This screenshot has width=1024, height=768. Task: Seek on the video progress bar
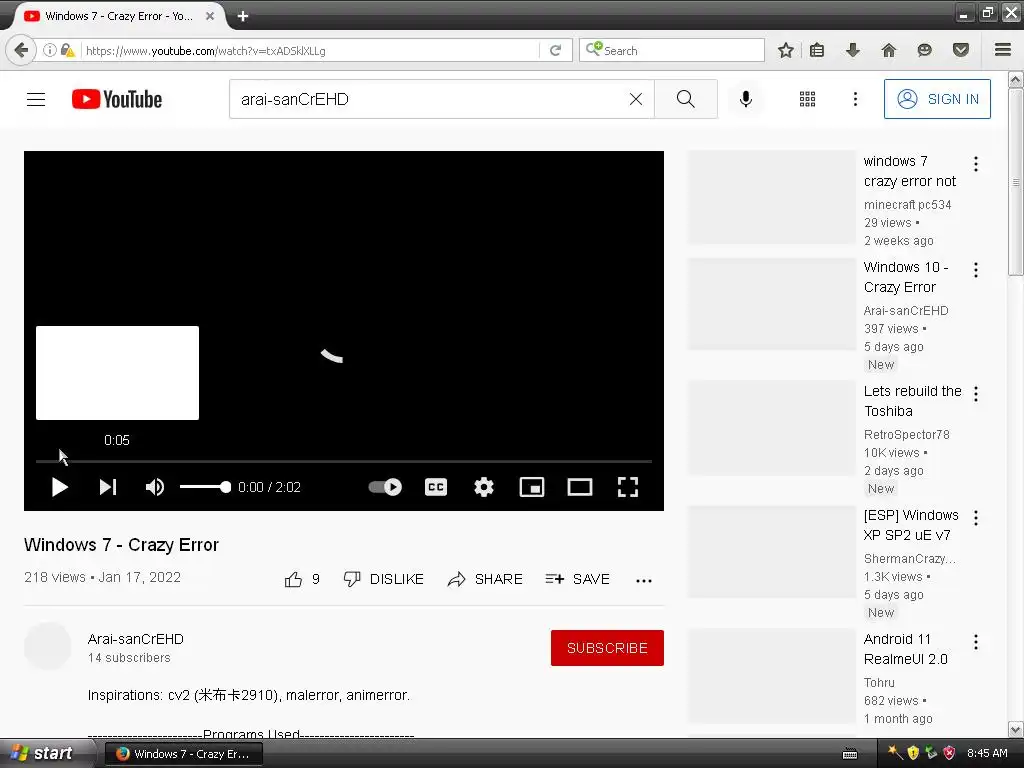click(x=344, y=461)
